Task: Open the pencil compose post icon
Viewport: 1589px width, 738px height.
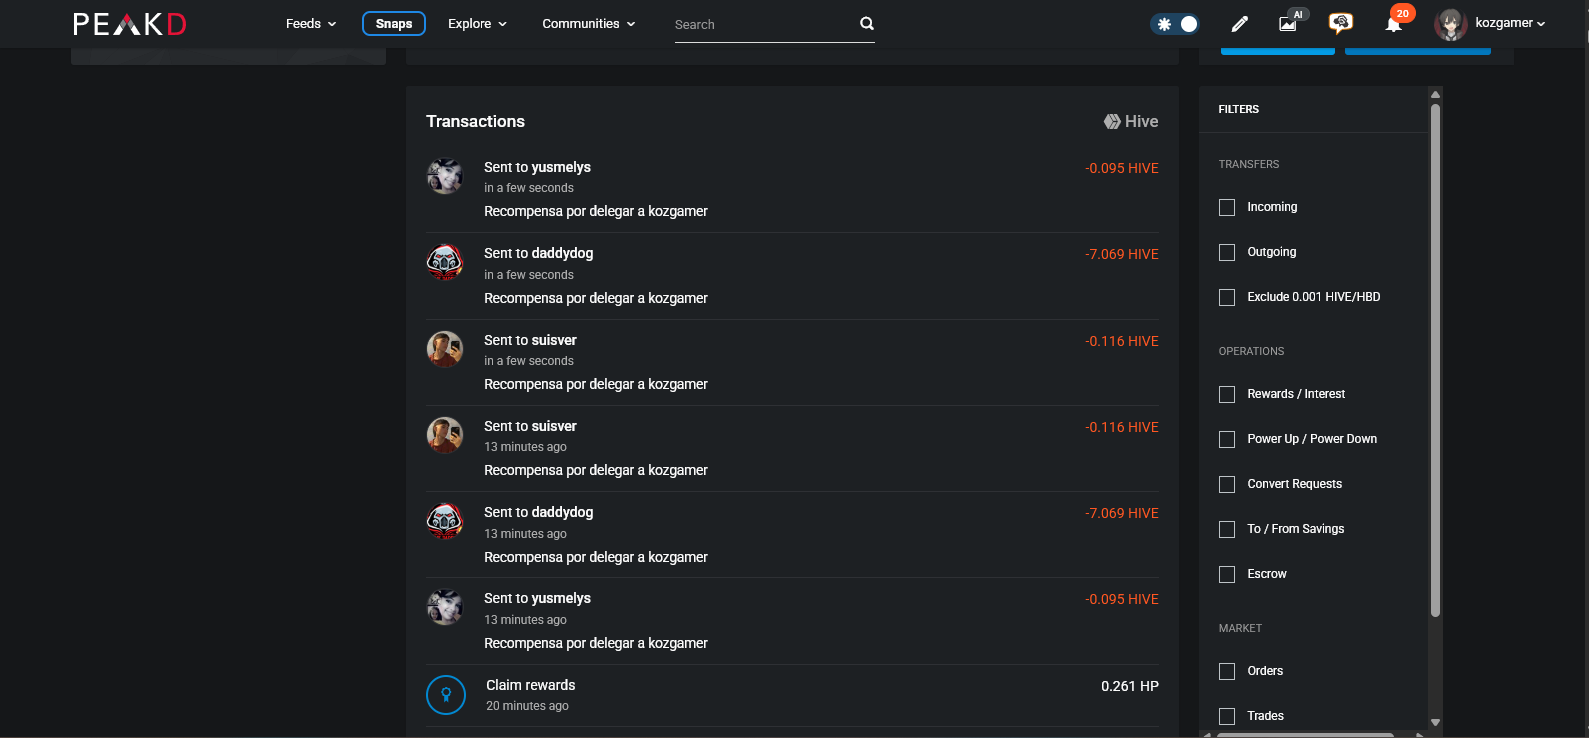Action: point(1239,24)
